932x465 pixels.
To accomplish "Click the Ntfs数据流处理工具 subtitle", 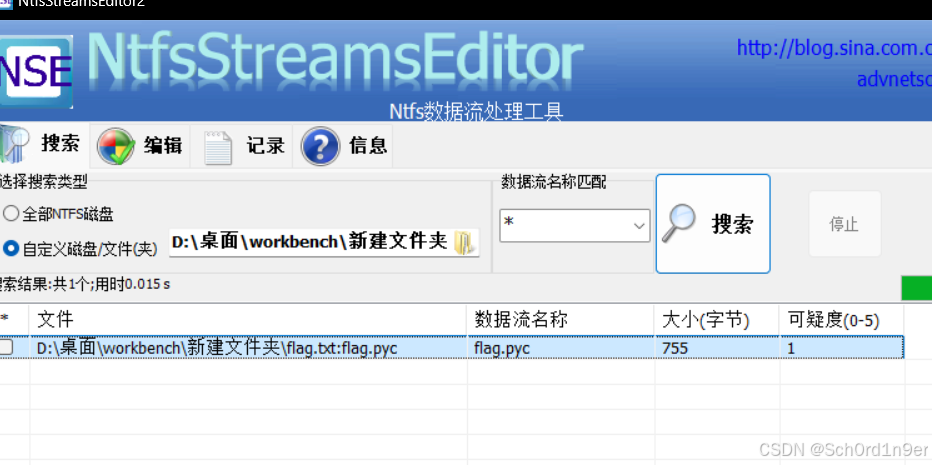I will [x=476, y=111].
